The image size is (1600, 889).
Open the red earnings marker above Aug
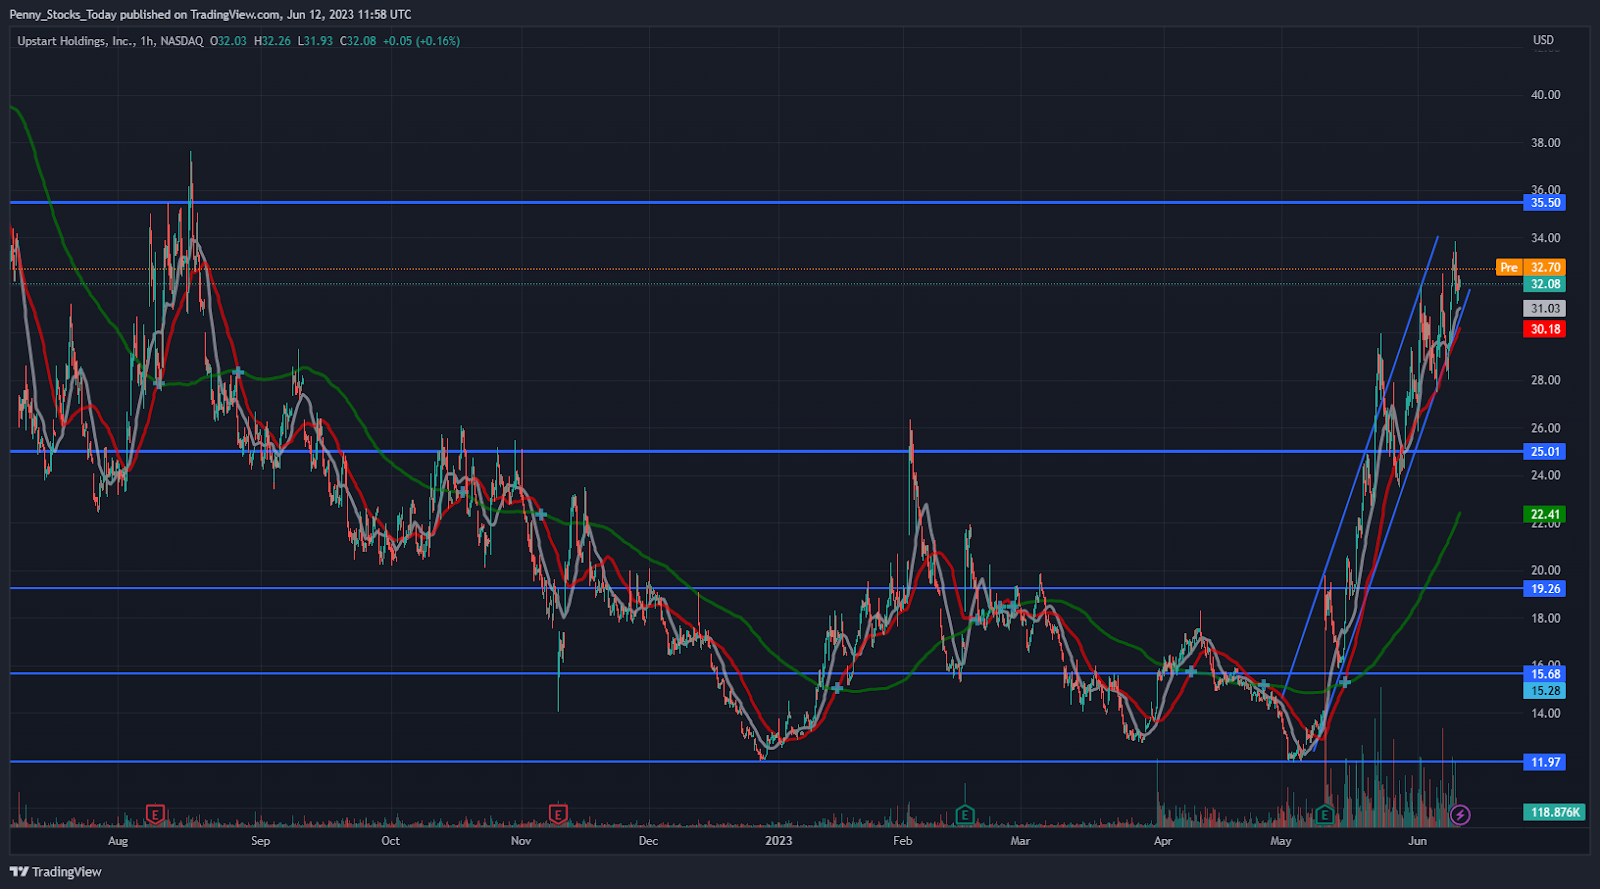pyautogui.click(x=155, y=814)
